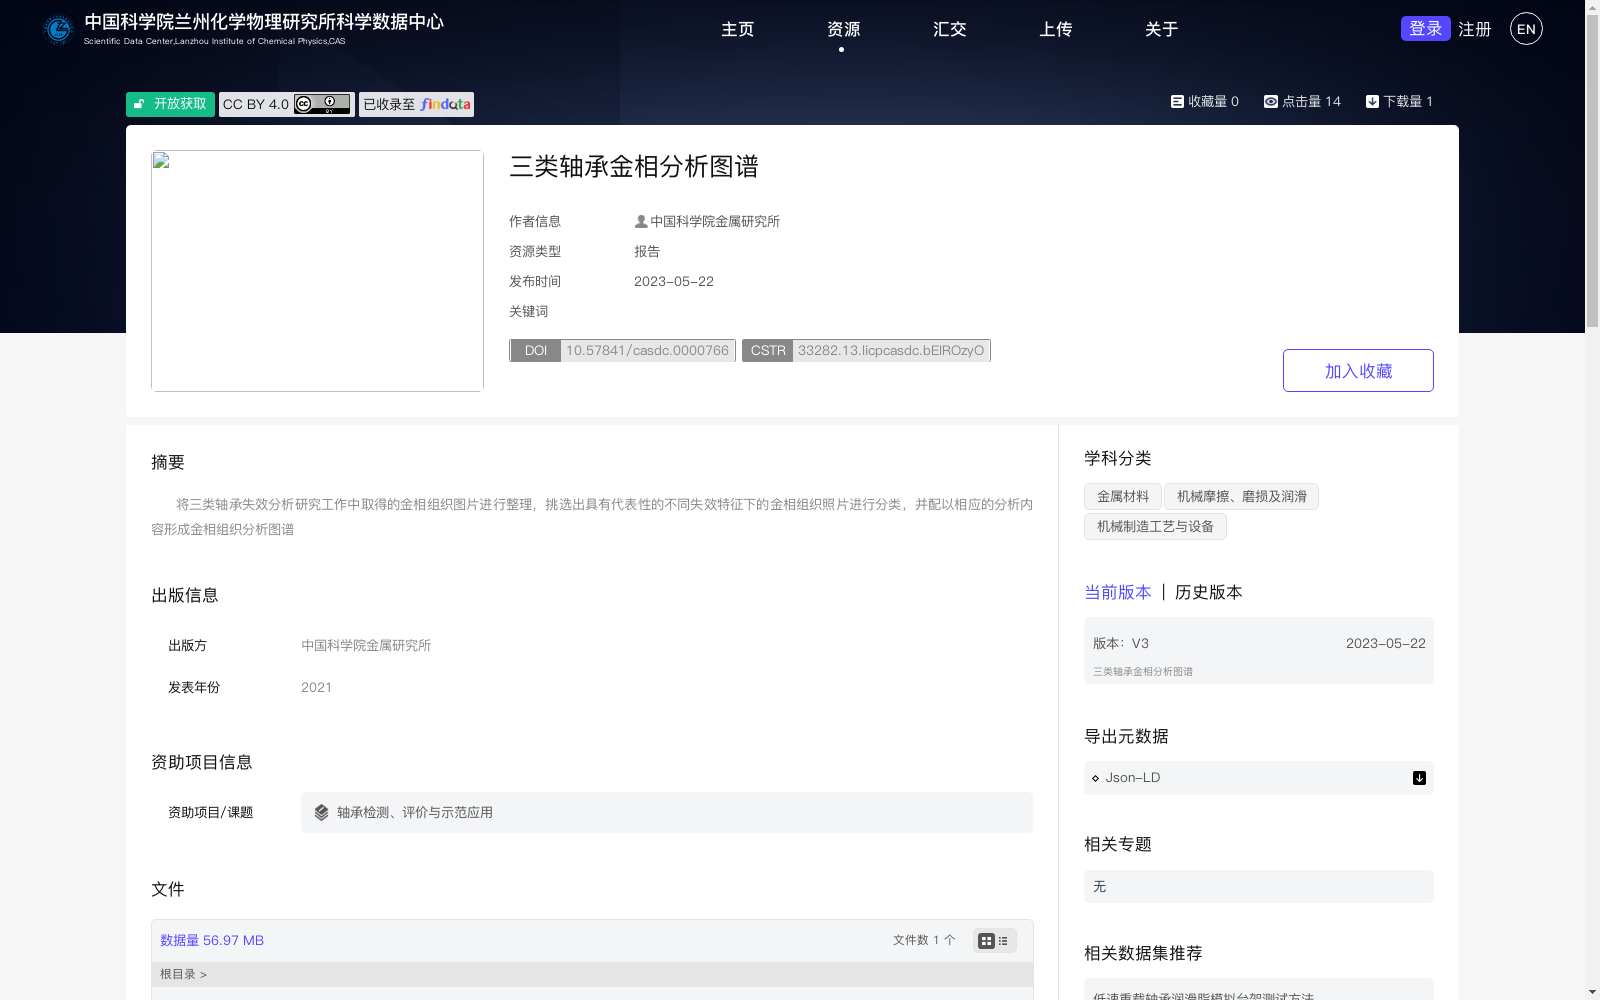Click the findata logo badge

pos(445,104)
